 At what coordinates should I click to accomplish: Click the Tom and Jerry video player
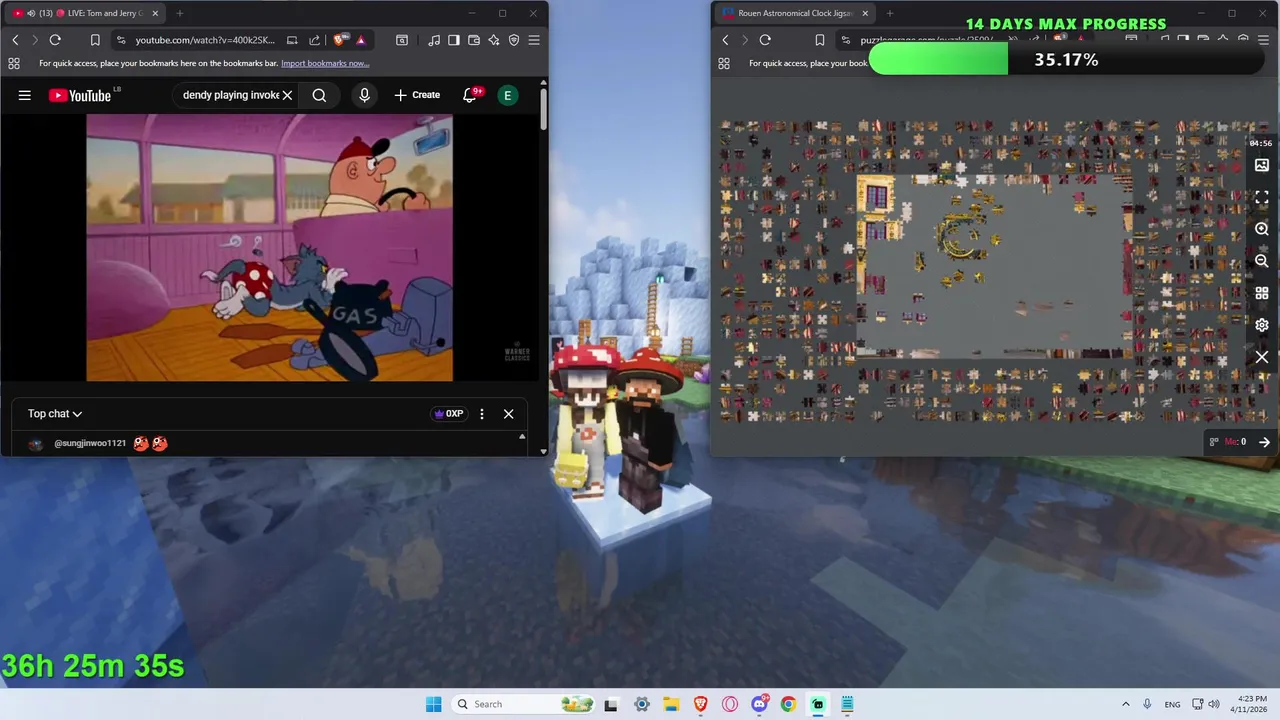(269, 247)
